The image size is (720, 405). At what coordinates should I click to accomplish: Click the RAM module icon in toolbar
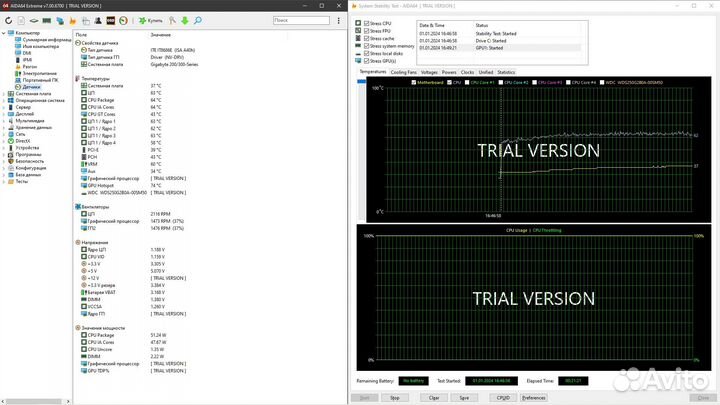(x=47, y=21)
